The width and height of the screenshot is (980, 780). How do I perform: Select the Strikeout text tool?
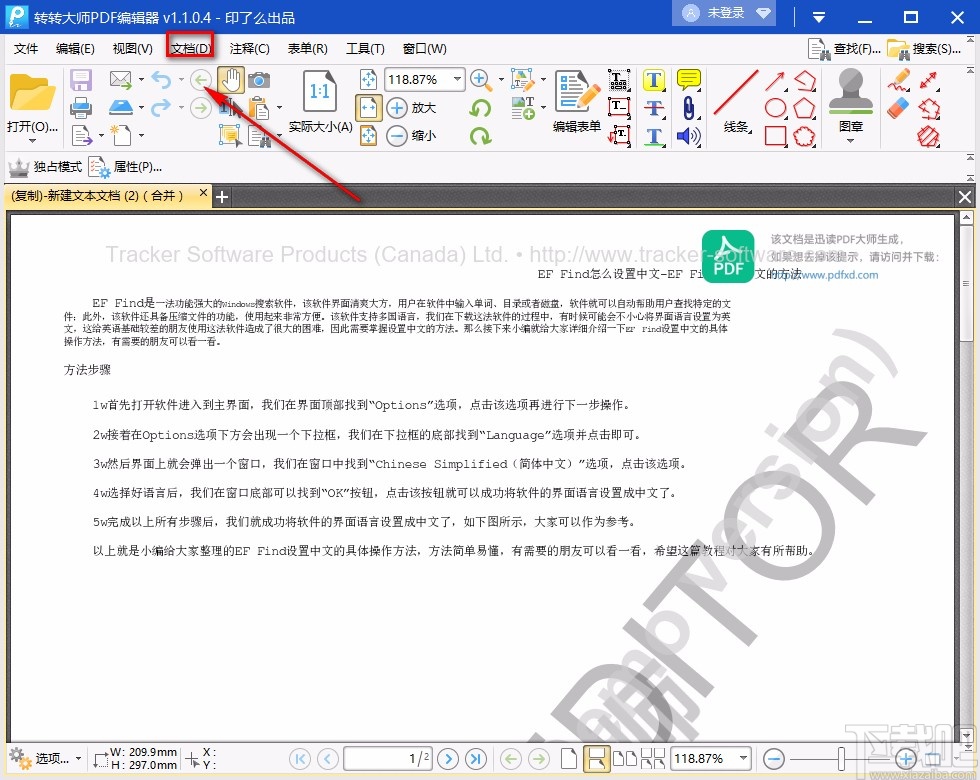coord(654,108)
